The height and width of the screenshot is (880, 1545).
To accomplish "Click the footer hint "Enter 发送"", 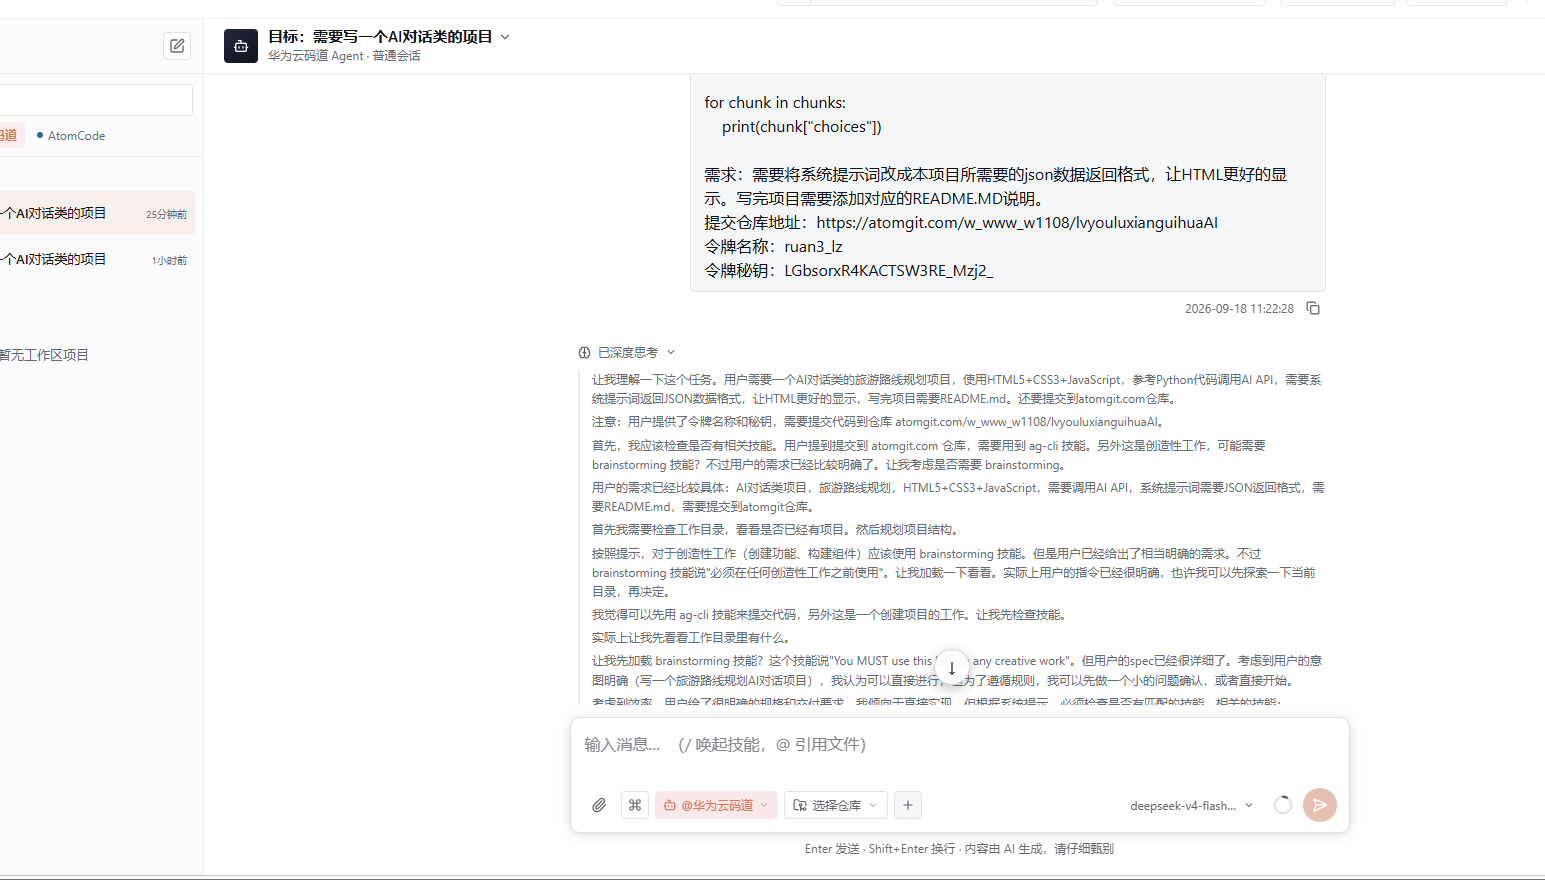I will tap(832, 849).
